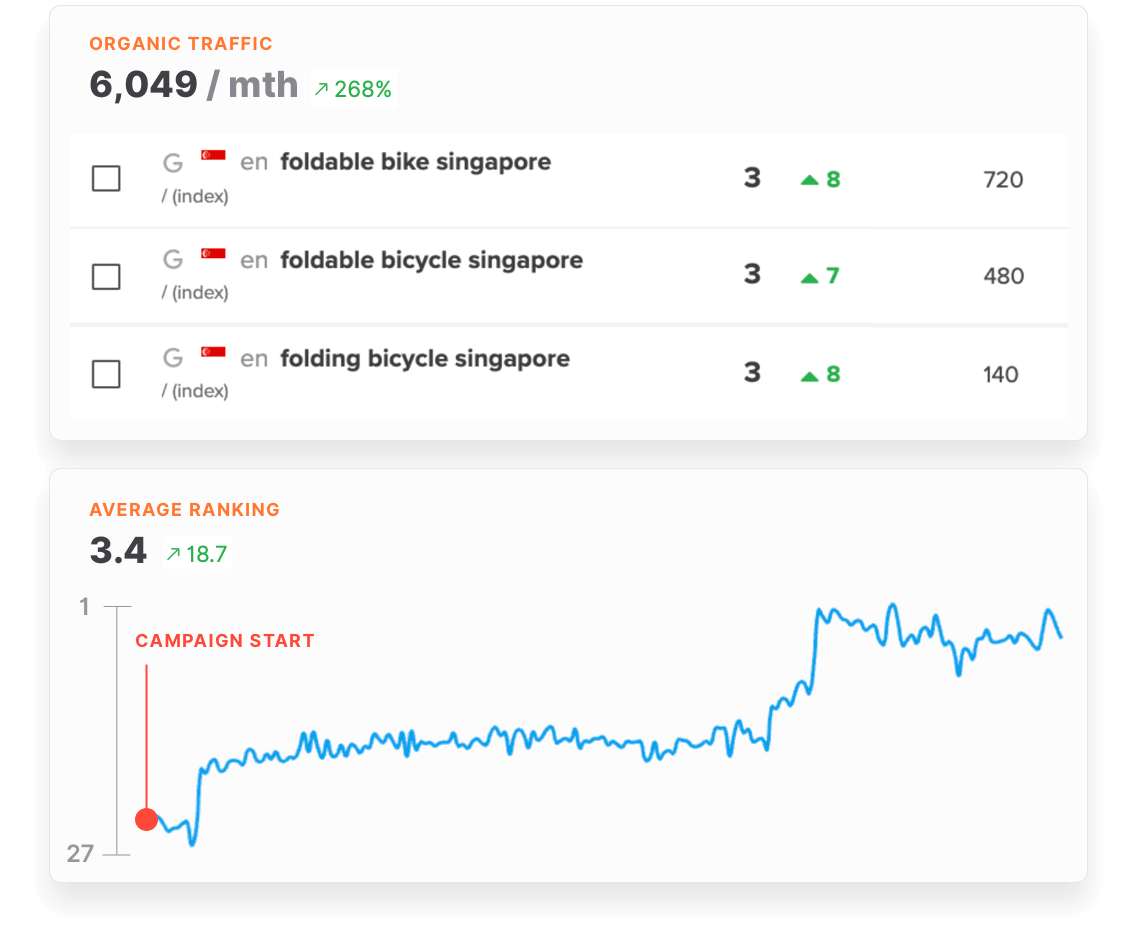This screenshot has width=1136, height=936.
Task: Check the folding bicycle singapore checkbox
Action: 106,373
